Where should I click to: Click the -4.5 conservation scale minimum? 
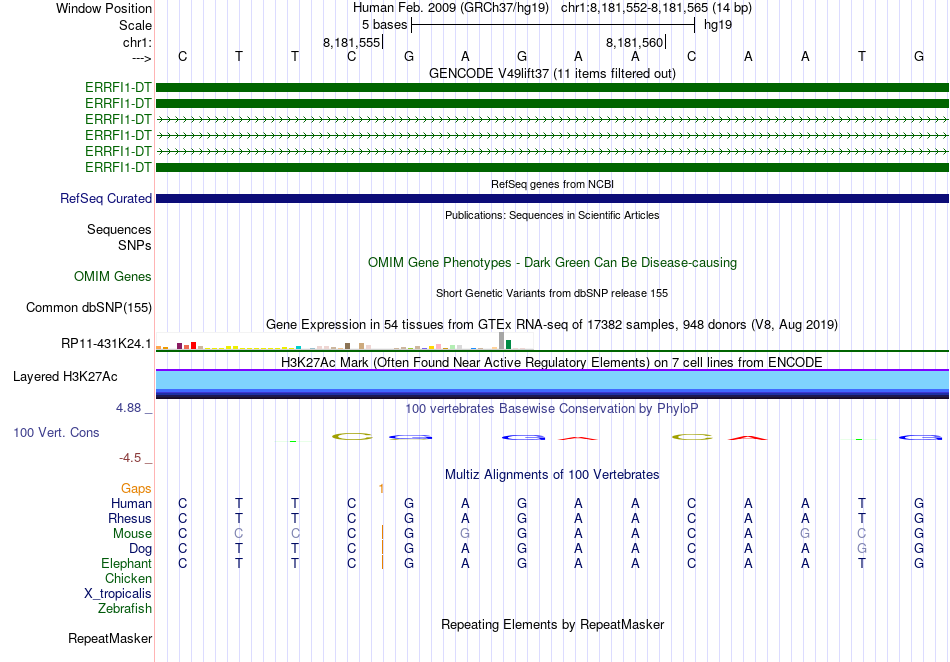click(130, 458)
